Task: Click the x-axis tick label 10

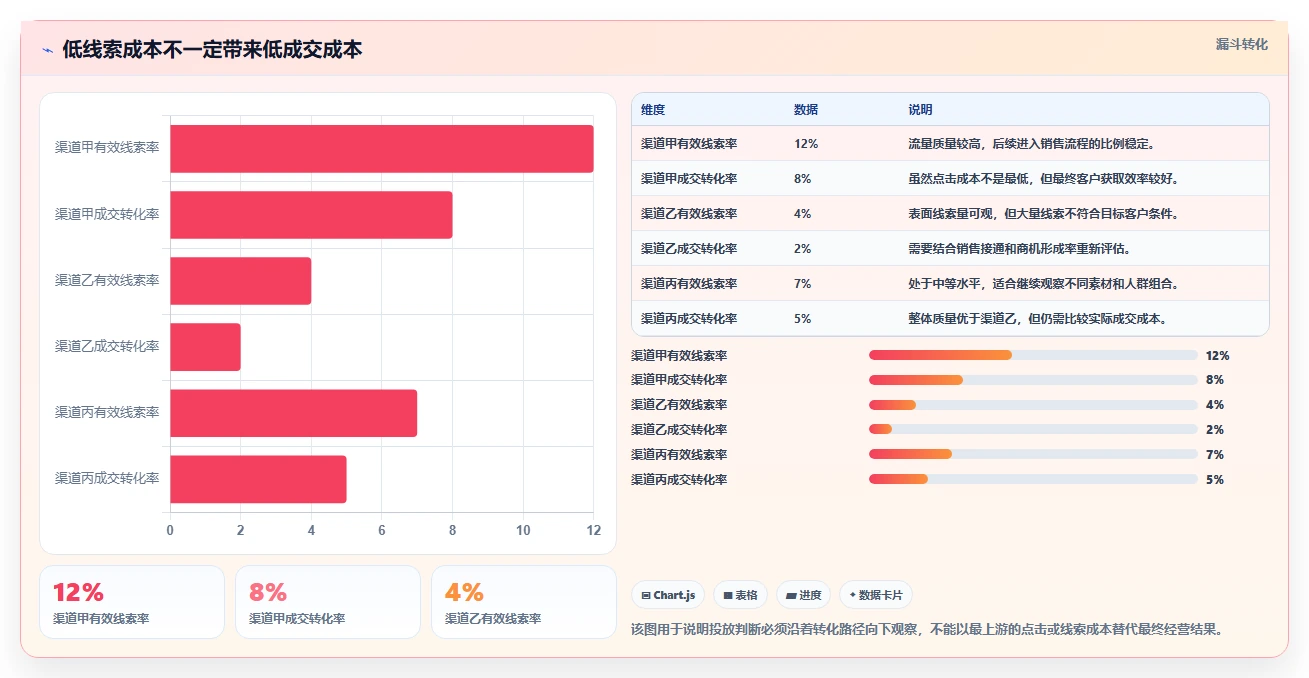Action: 523,530
